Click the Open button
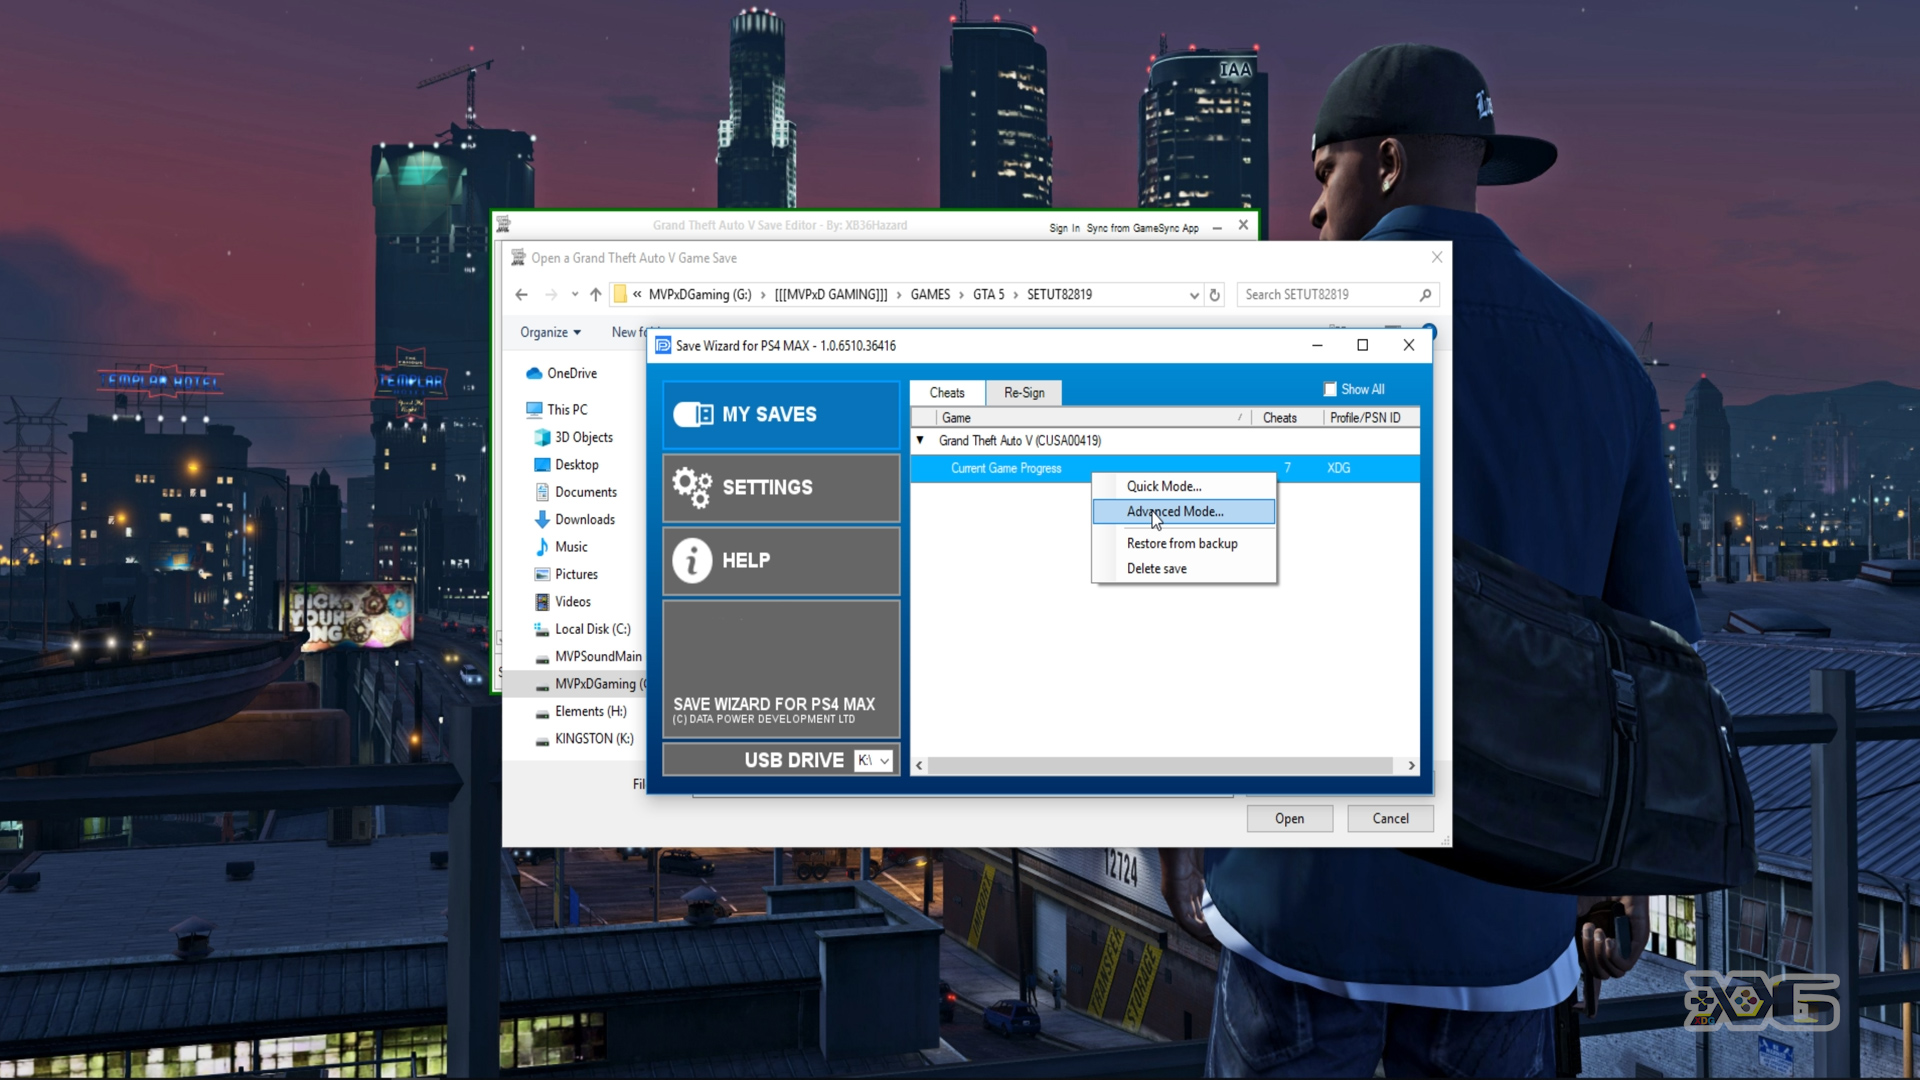The width and height of the screenshot is (1920, 1080). [x=1290, y=818]
